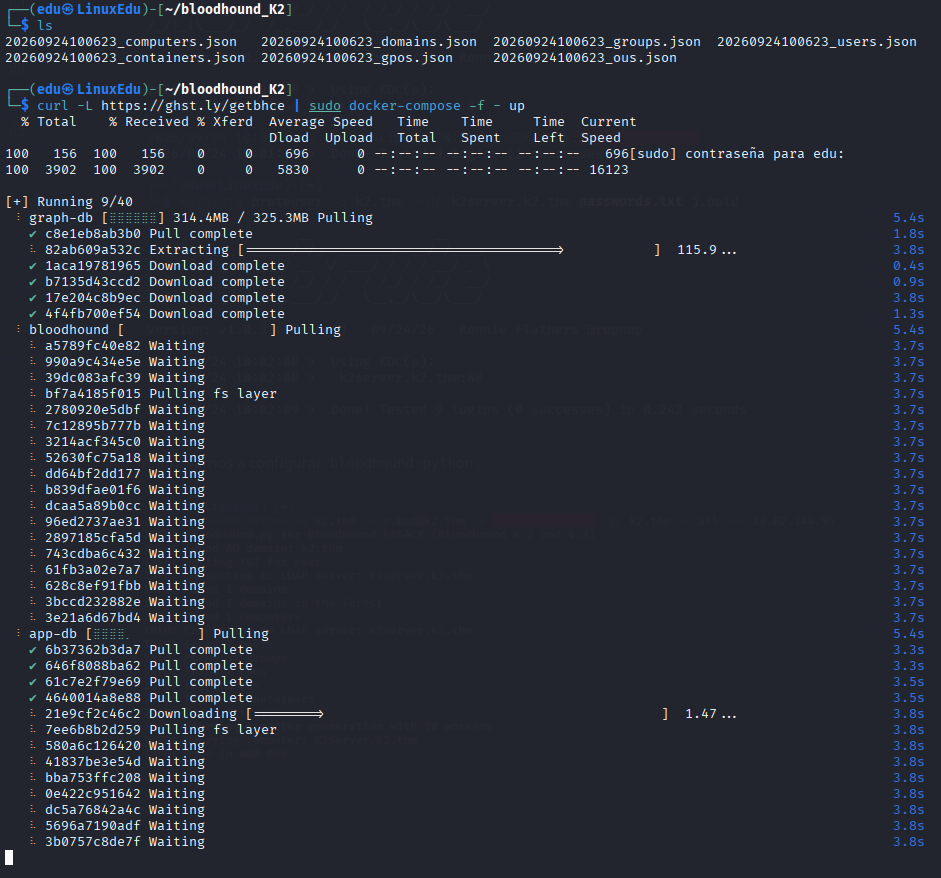Click the 20260924100623_ous.json file name

click(585, 58)
